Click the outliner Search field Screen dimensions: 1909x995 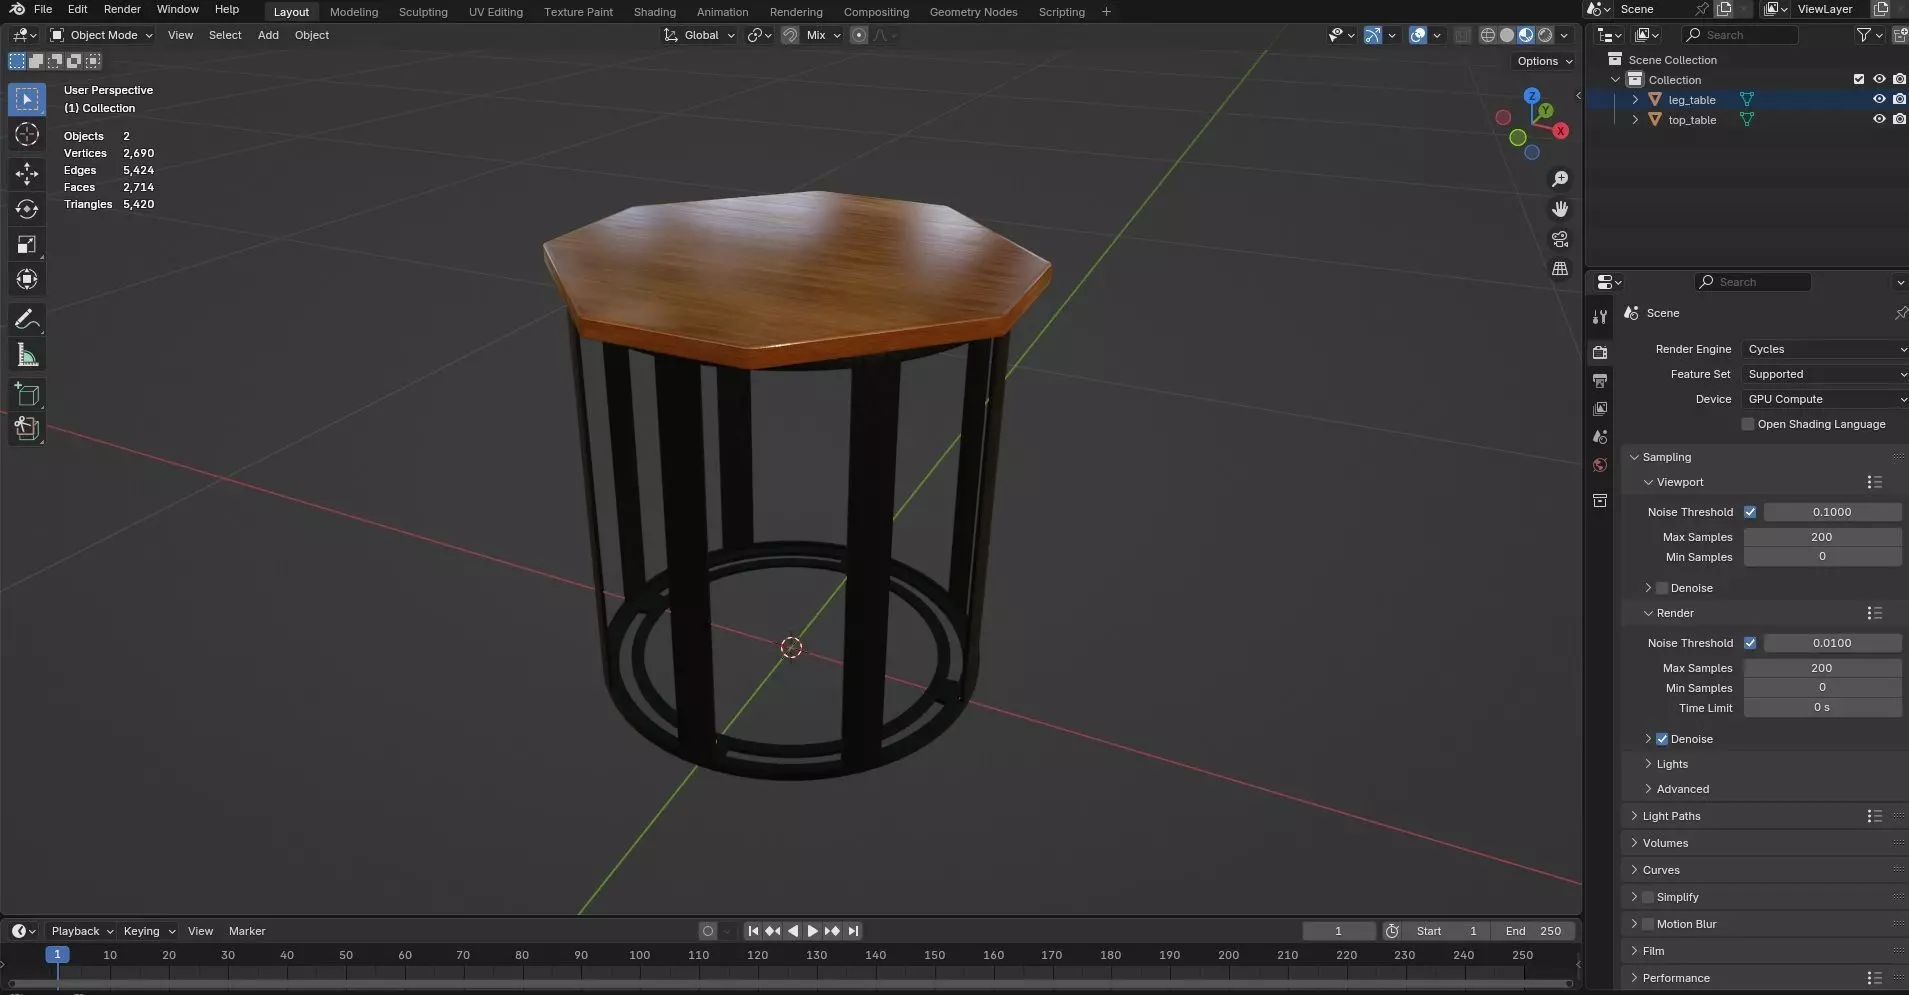click(1739, 35)
